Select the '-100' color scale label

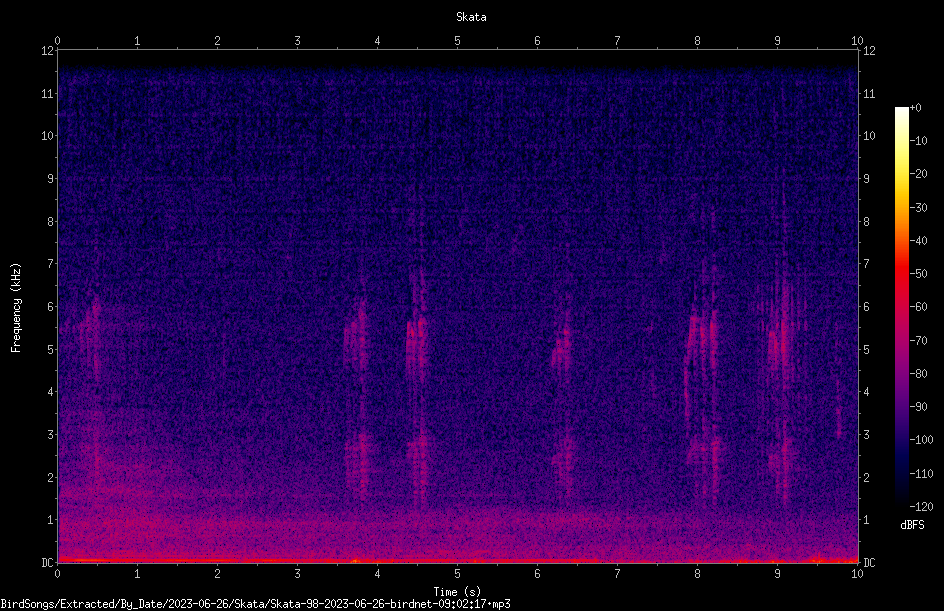921,440
